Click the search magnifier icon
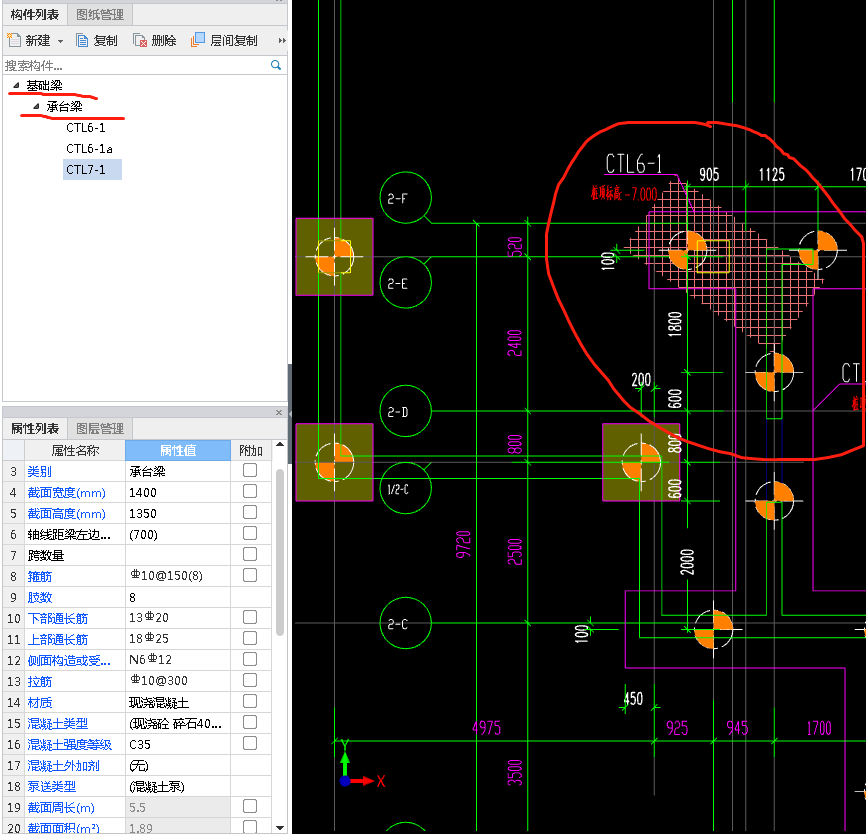 276,65
